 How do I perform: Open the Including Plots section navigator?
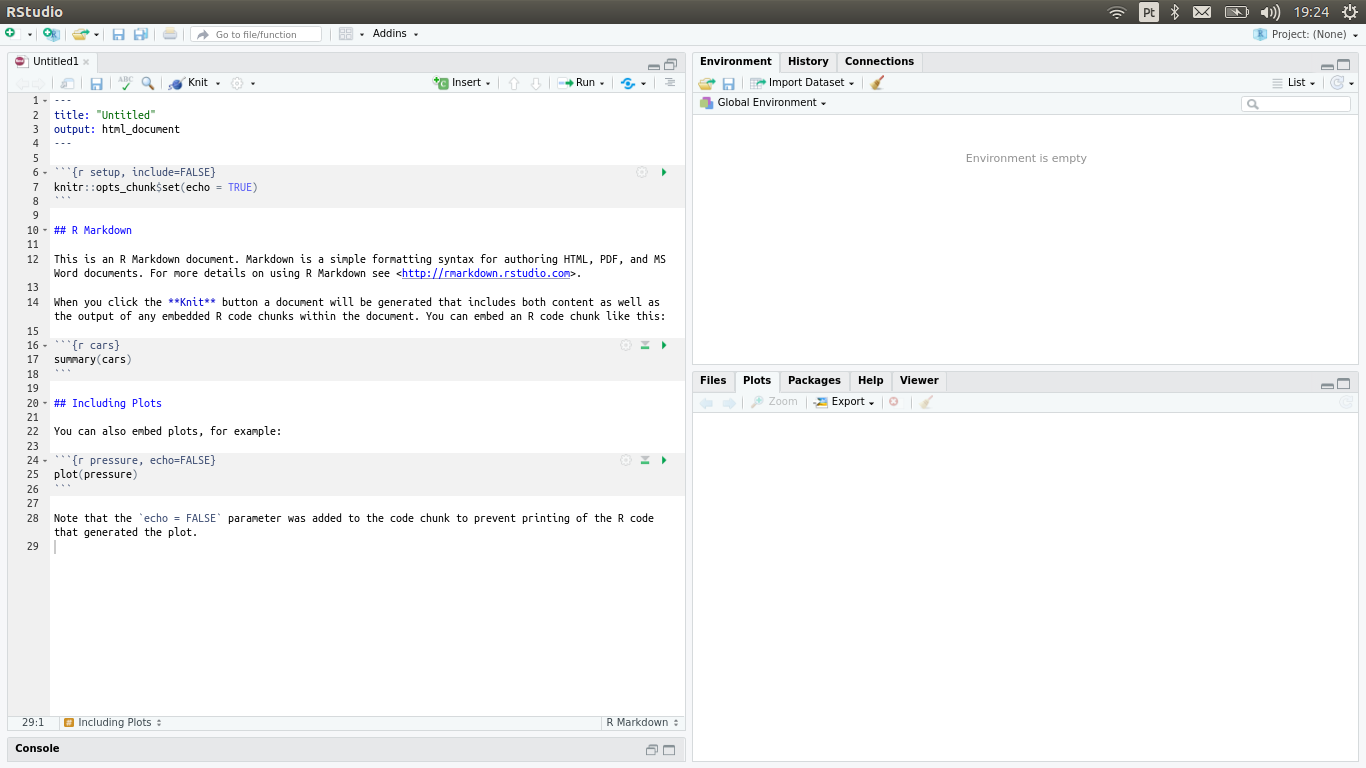pos(111,722)
